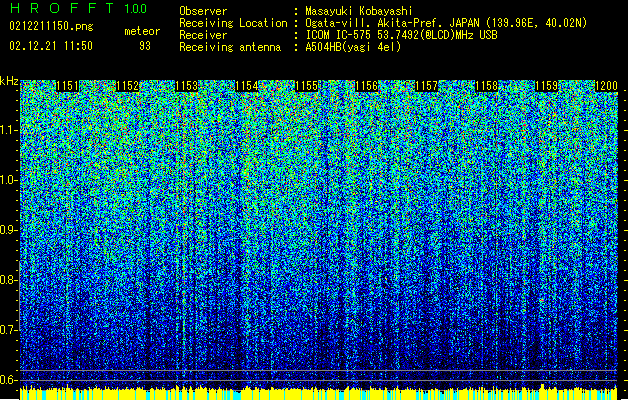Select the 1153 time marker
The image size is (629, 400).
coord(186,87)
